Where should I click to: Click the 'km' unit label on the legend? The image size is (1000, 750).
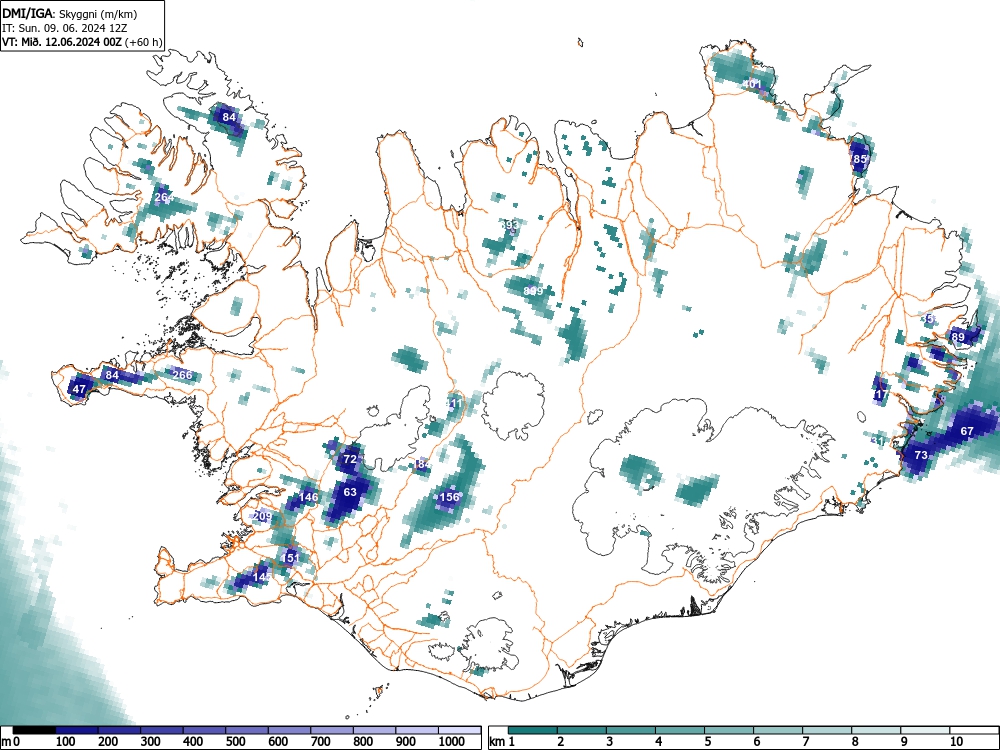coord(496,742)
